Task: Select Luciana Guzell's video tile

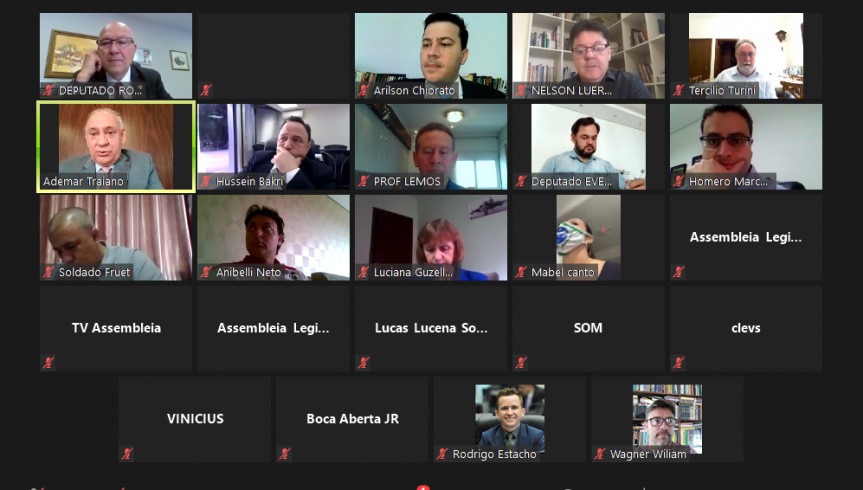Action: 431,237
